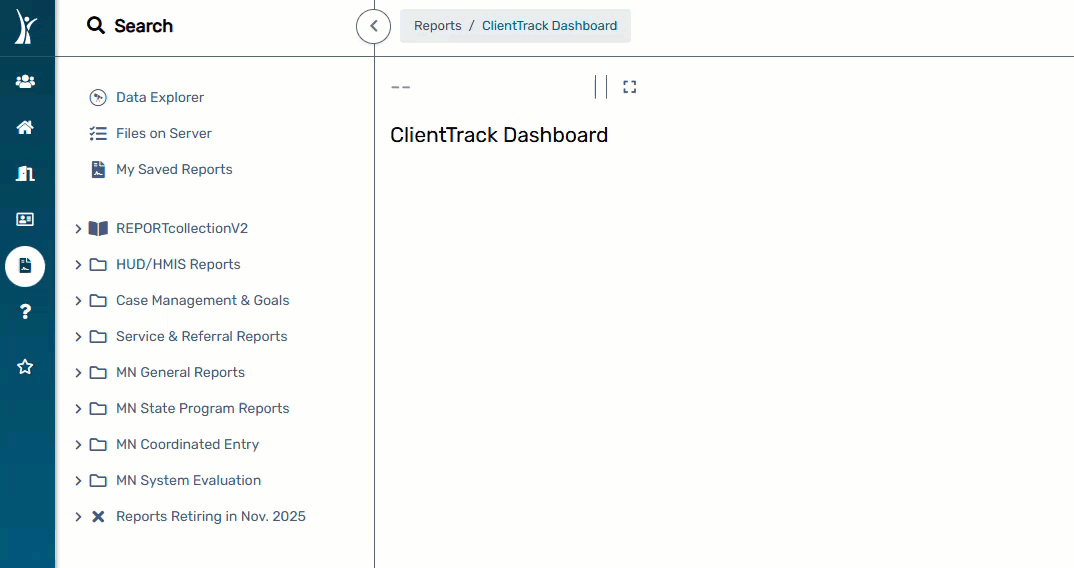This screenshot has height=568, width=1074.
Task: Click the REPORTcollectionV2 book icon
Action: [x=98, y=228]
